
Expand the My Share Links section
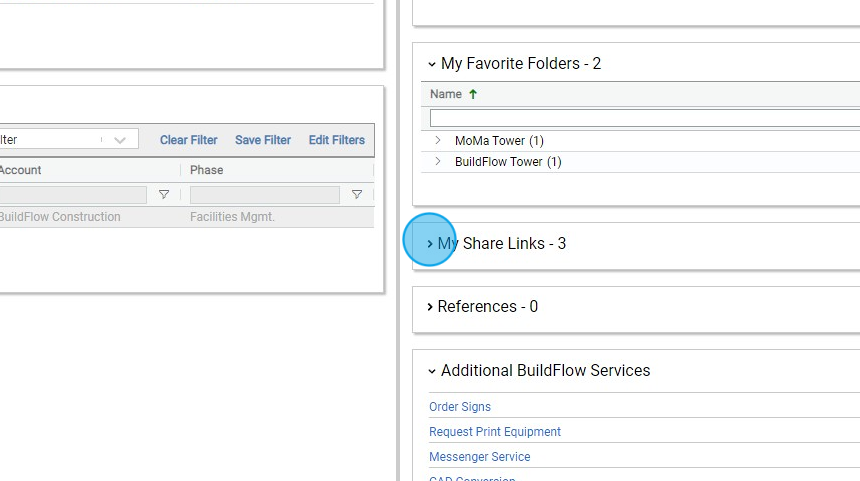tap(430, 244)
